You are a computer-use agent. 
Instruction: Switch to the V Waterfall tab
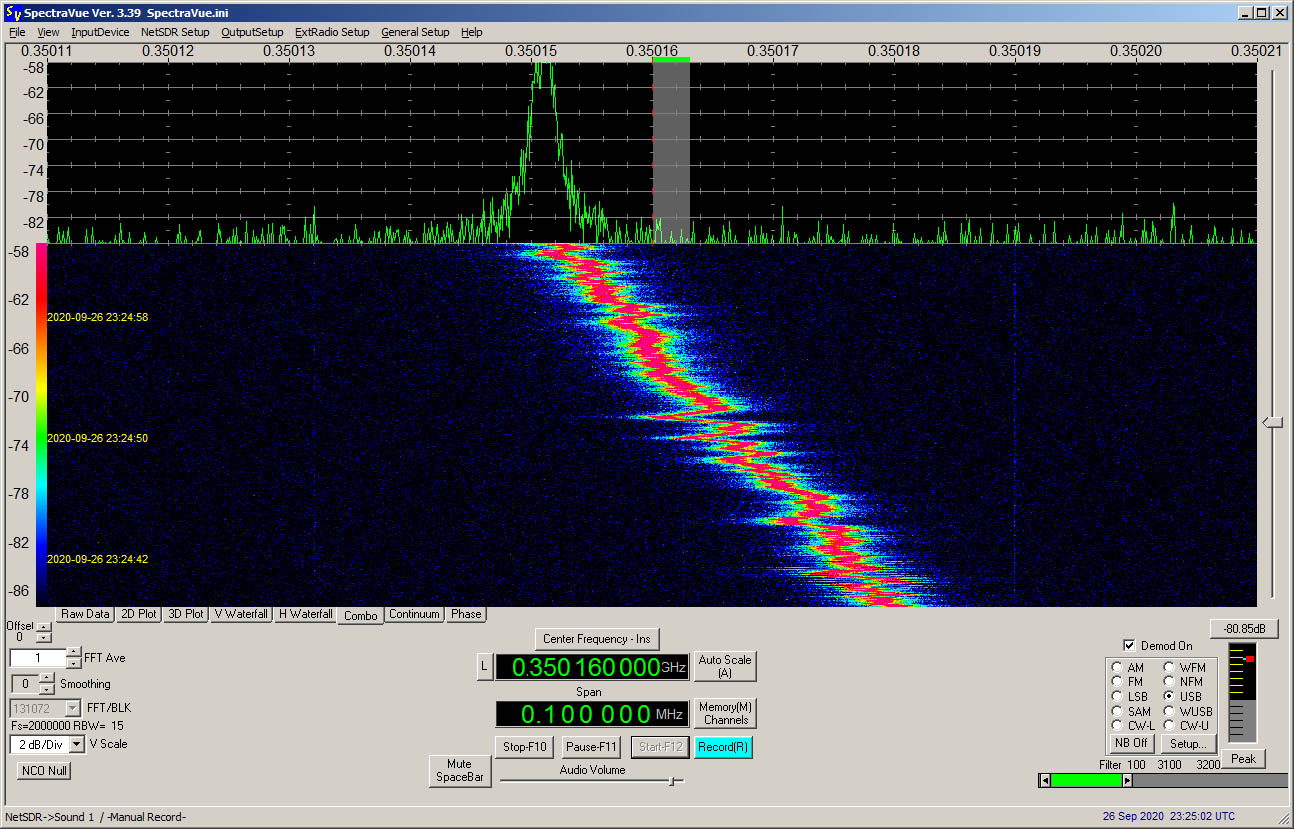coord(241,614)
